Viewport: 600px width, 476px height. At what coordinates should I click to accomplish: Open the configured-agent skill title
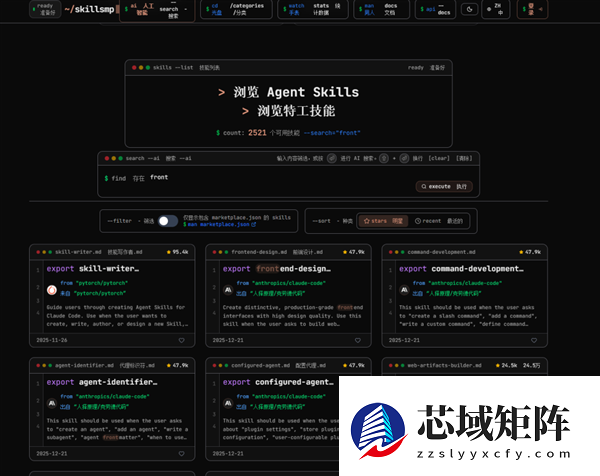point(294,382)
